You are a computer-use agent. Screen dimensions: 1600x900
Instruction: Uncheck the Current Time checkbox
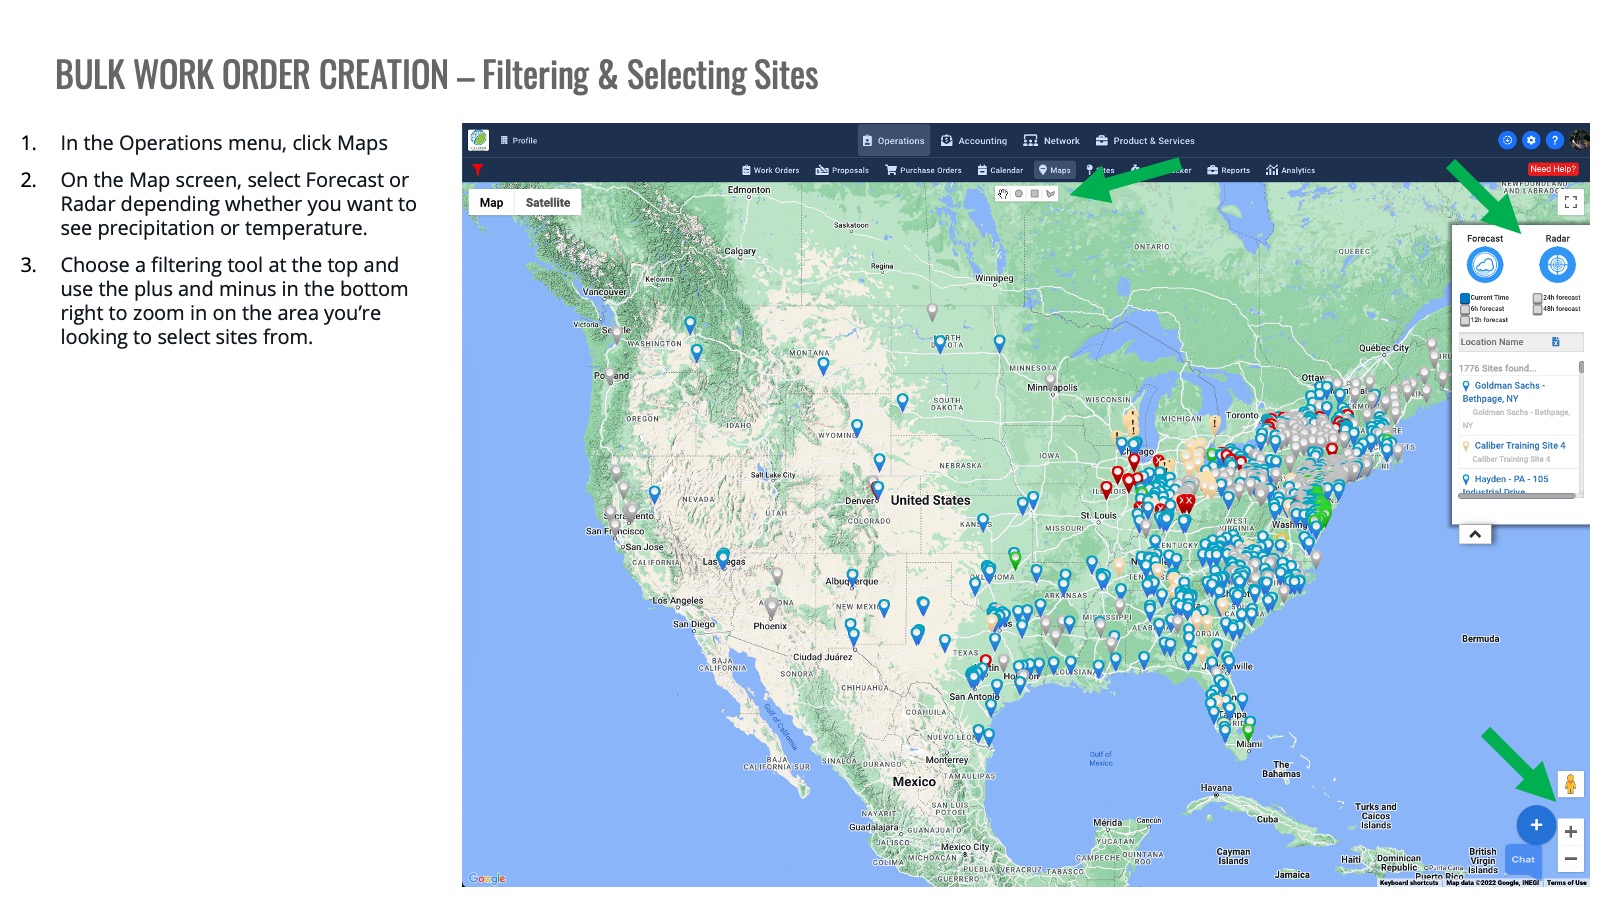click(1465, 298)
